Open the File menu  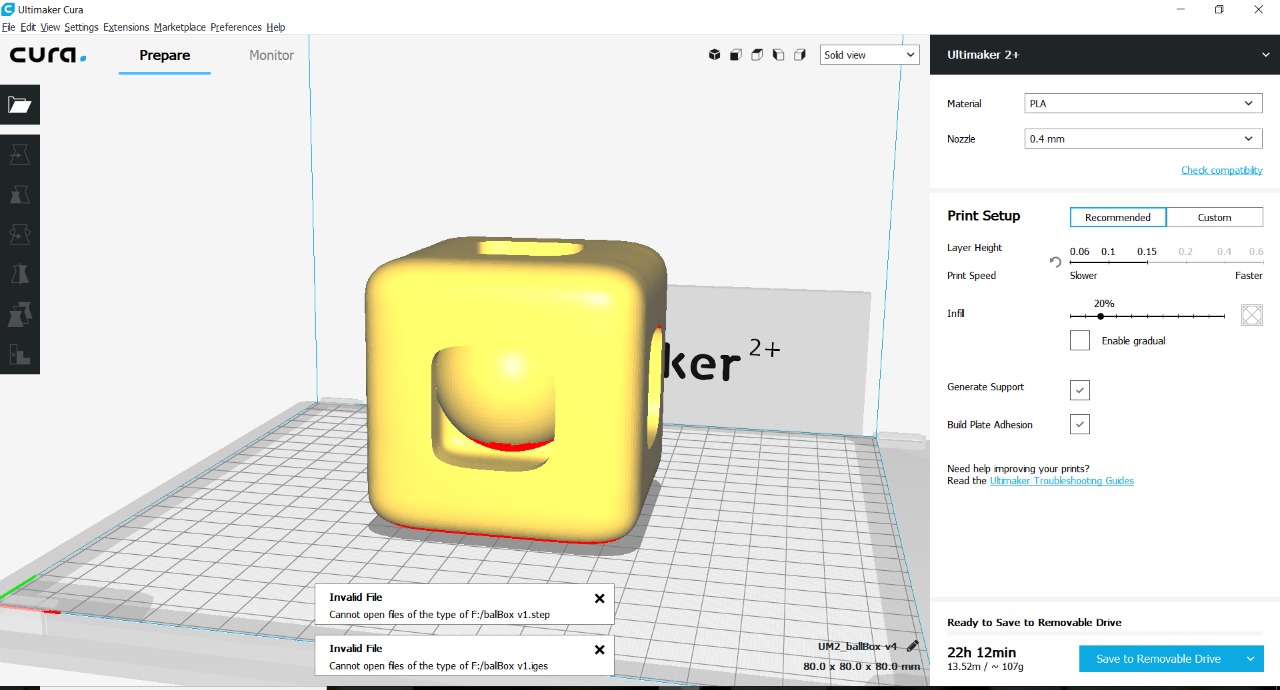[8, 27]
